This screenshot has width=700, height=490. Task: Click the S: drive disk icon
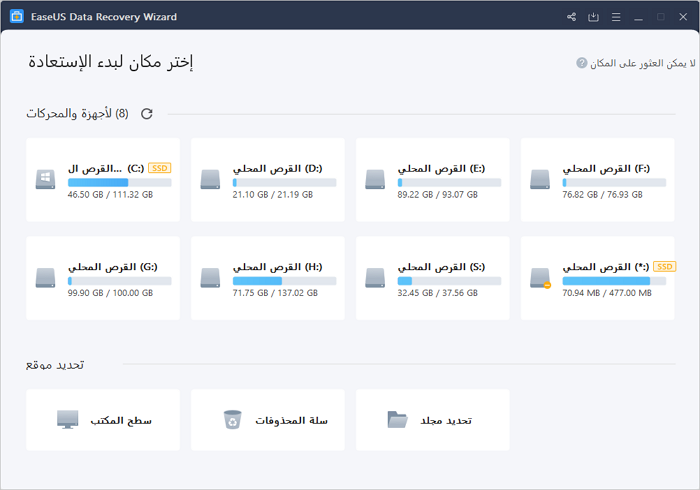coord(375,278)
